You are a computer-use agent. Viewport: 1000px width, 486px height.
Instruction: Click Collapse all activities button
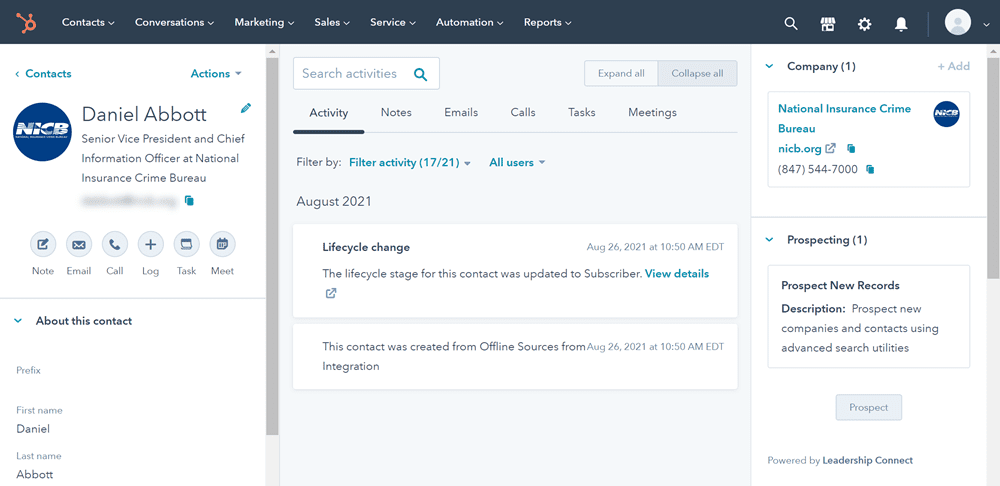(x=697, y=73)
